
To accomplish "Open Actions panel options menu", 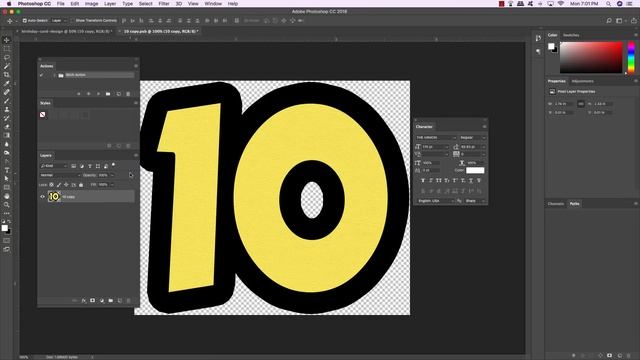I will pyautogui.click(x=136, y=66).
